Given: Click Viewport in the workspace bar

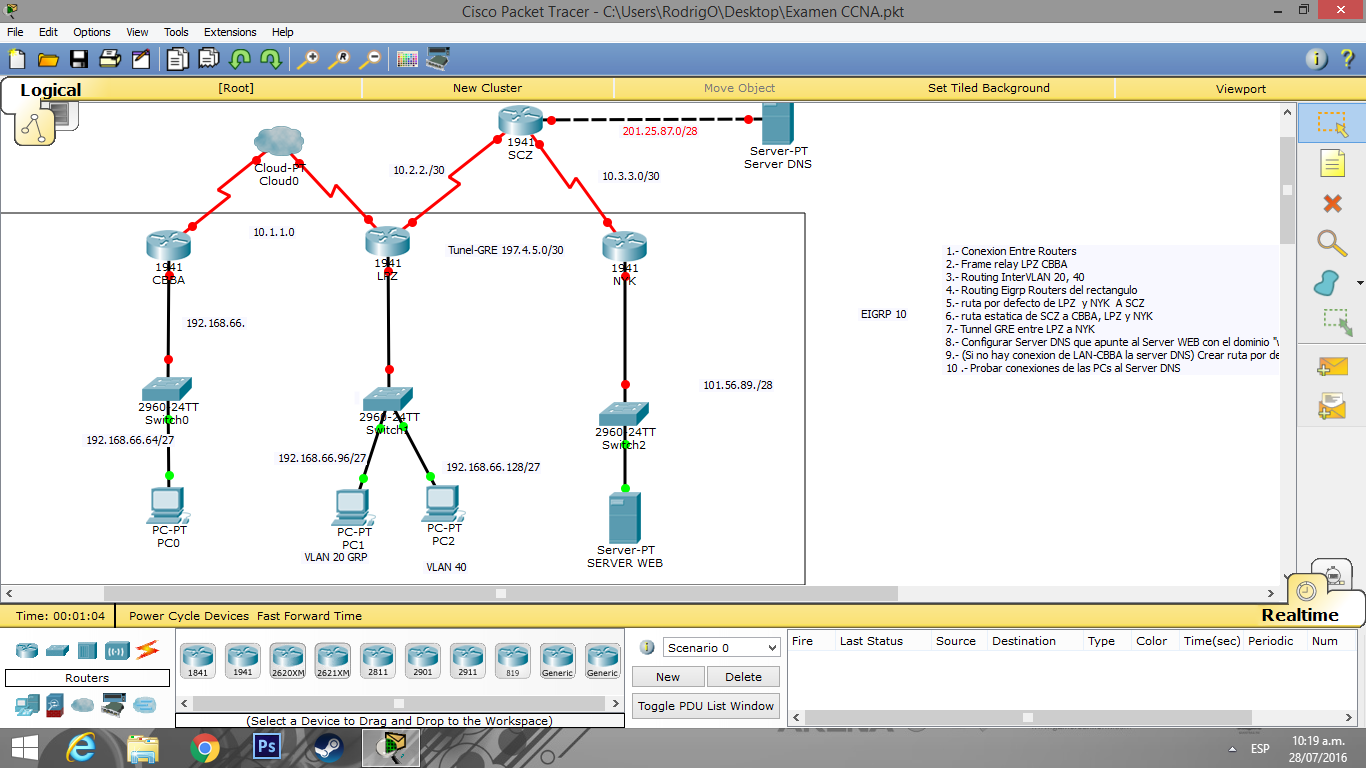Looking at the screenshot, I should (1241, 88).
